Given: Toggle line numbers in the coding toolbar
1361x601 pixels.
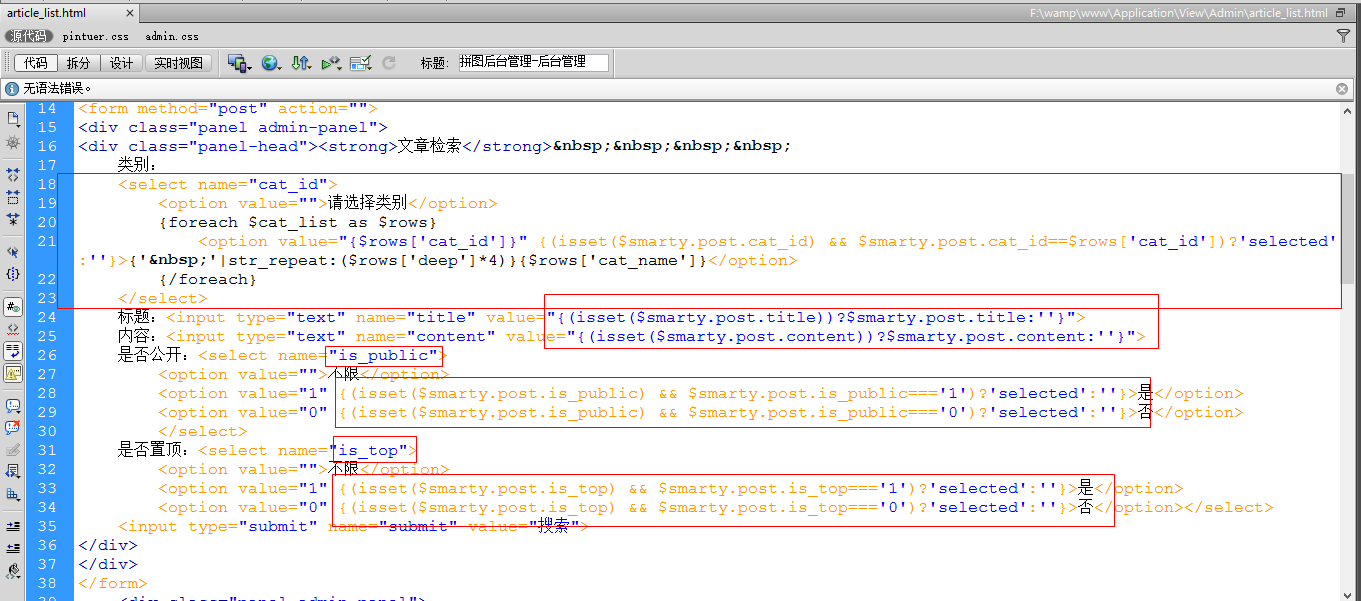Looking at the screenshot, I should click(x=13, y=307).
